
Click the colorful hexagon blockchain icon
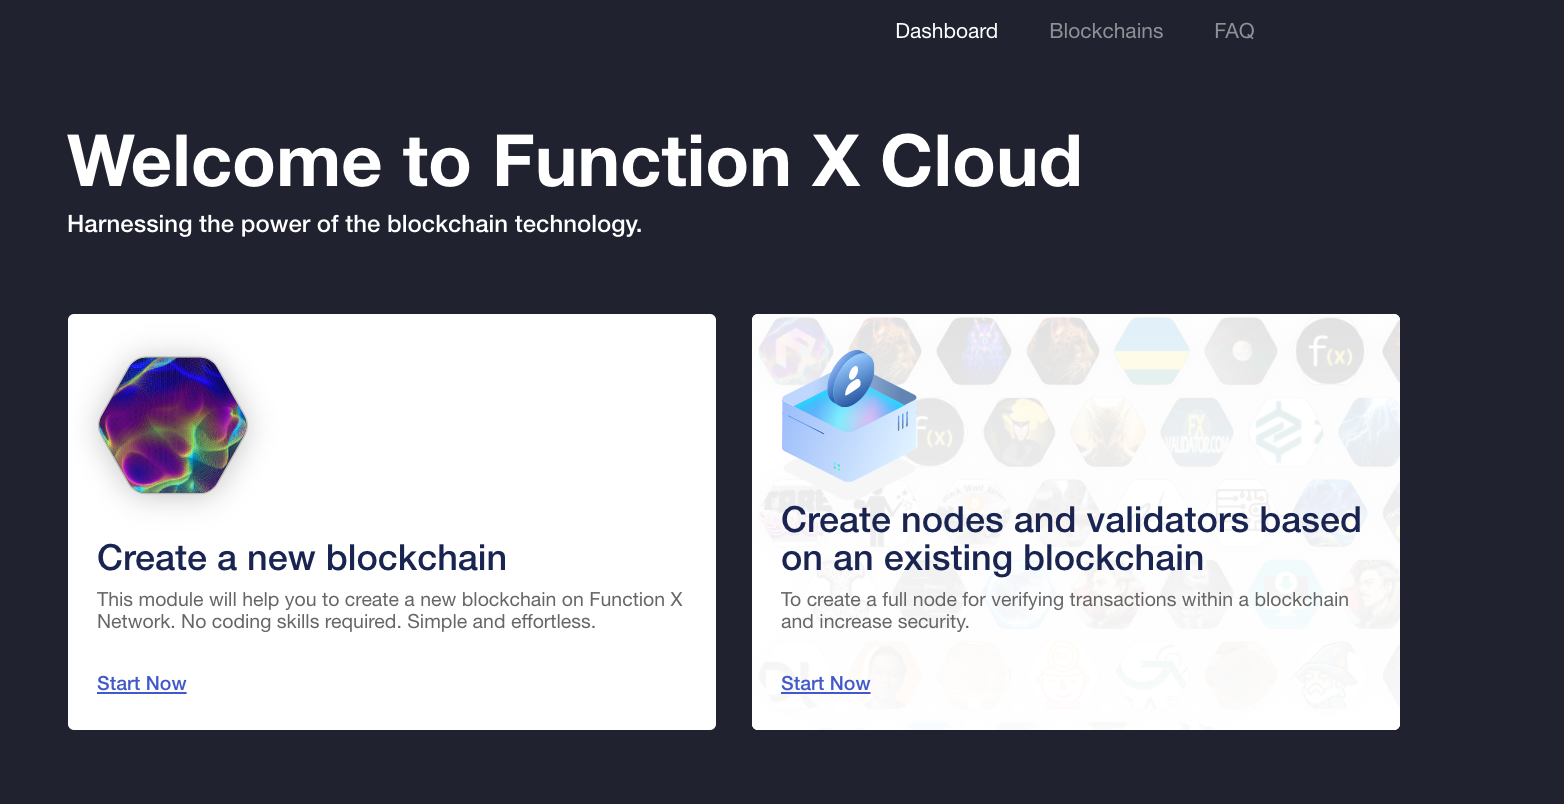(x=172, y=425)
